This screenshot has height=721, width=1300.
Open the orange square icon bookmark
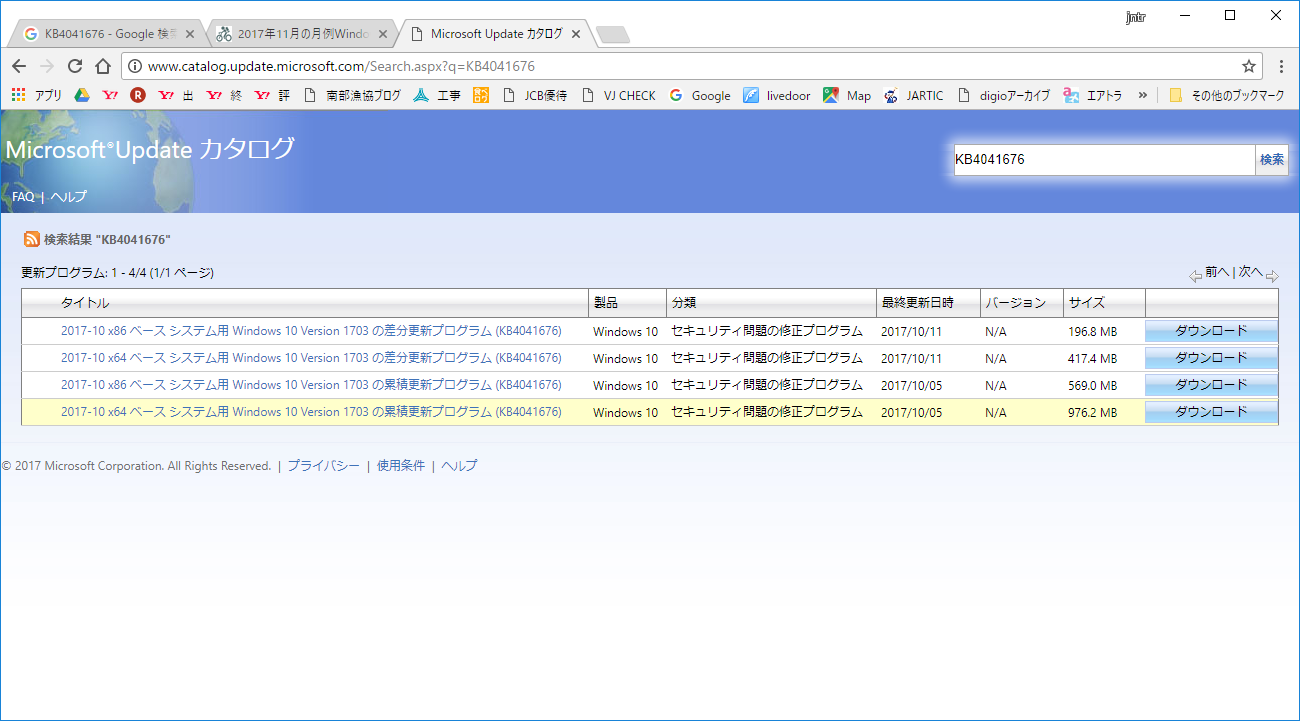coord(481,96)
